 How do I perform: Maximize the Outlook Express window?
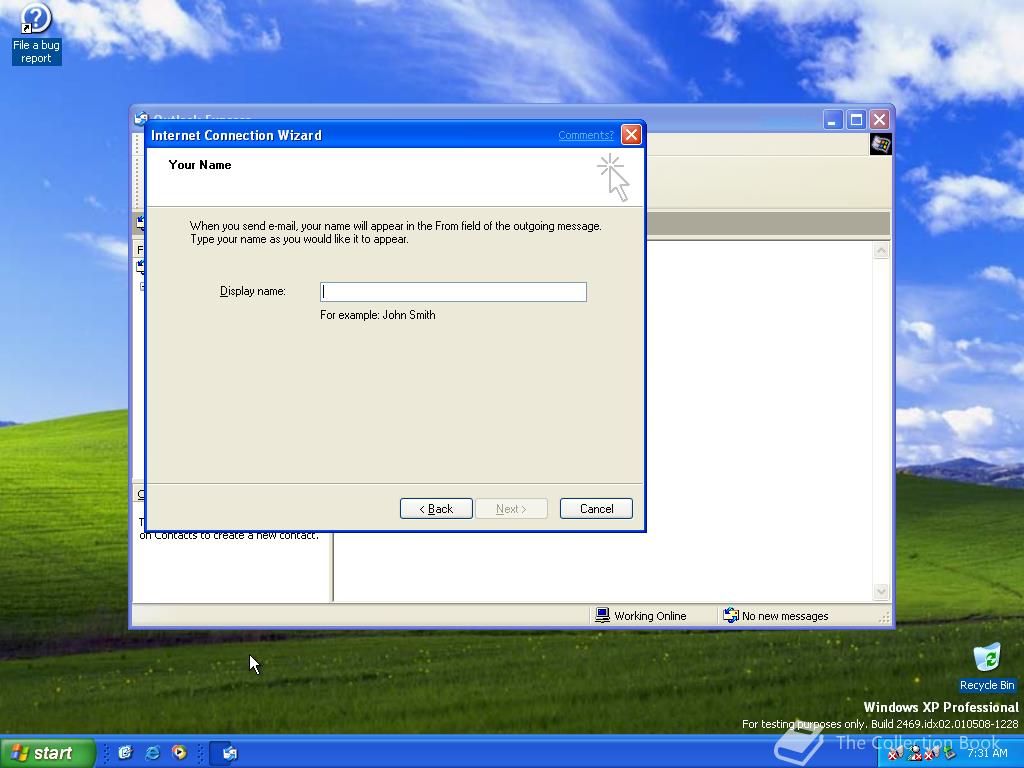(x=856, y=120)
